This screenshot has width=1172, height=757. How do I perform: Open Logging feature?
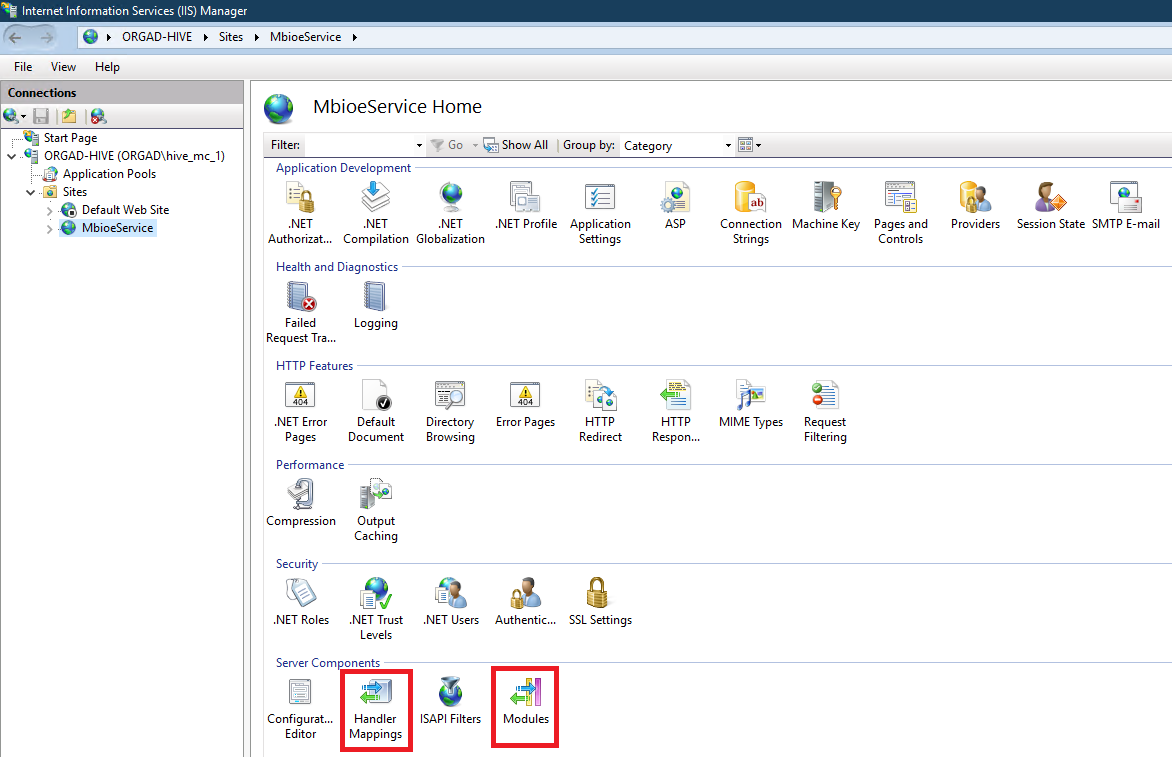[x=375, y=305]
